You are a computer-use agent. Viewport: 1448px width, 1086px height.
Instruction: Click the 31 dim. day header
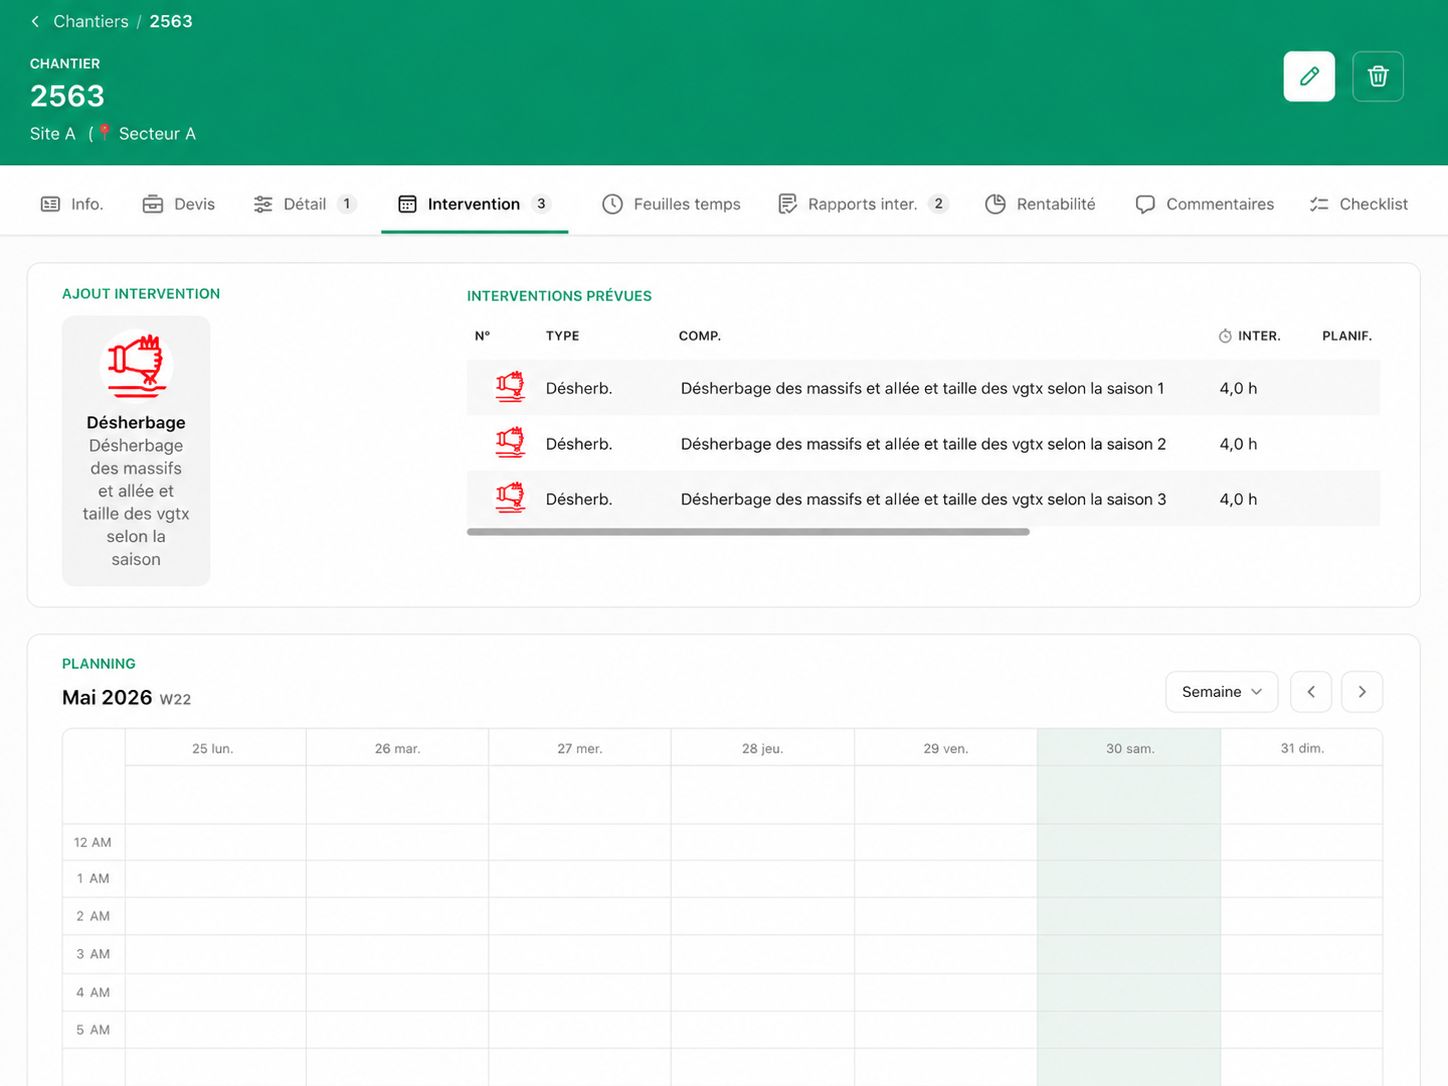coord(1302,748)
